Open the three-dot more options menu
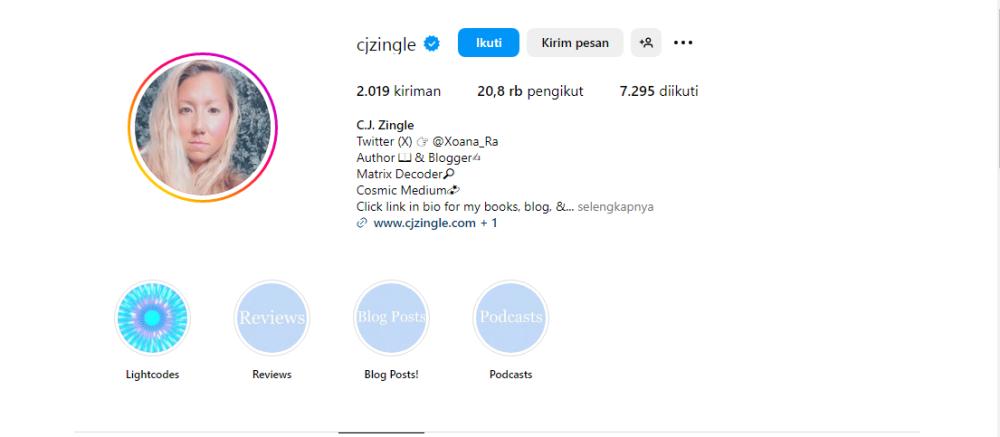Viewport: 1000px width, 437px height. (x=683, y=43)
